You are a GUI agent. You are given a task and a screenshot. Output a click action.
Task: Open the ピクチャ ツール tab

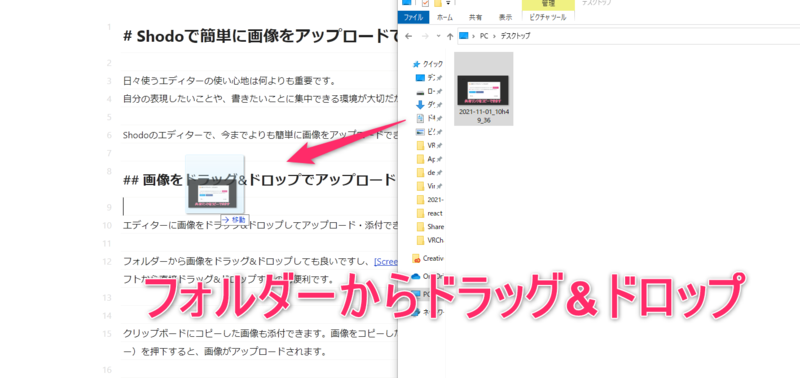[548, 17]
